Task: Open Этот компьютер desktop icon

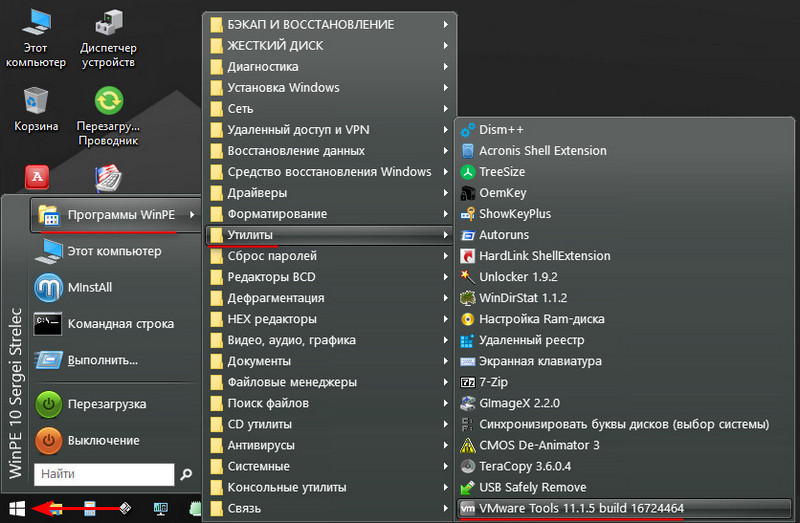Action: pos(36,39)
